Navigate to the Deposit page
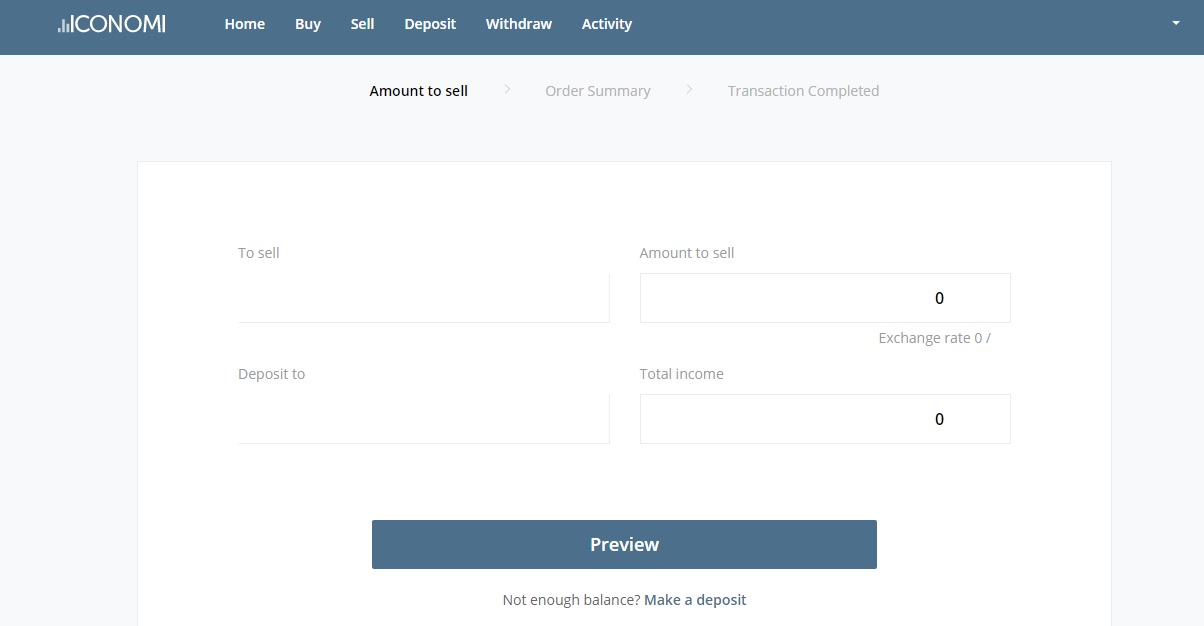This screenshot has height=626, width=1204. [x=430, y=24]
